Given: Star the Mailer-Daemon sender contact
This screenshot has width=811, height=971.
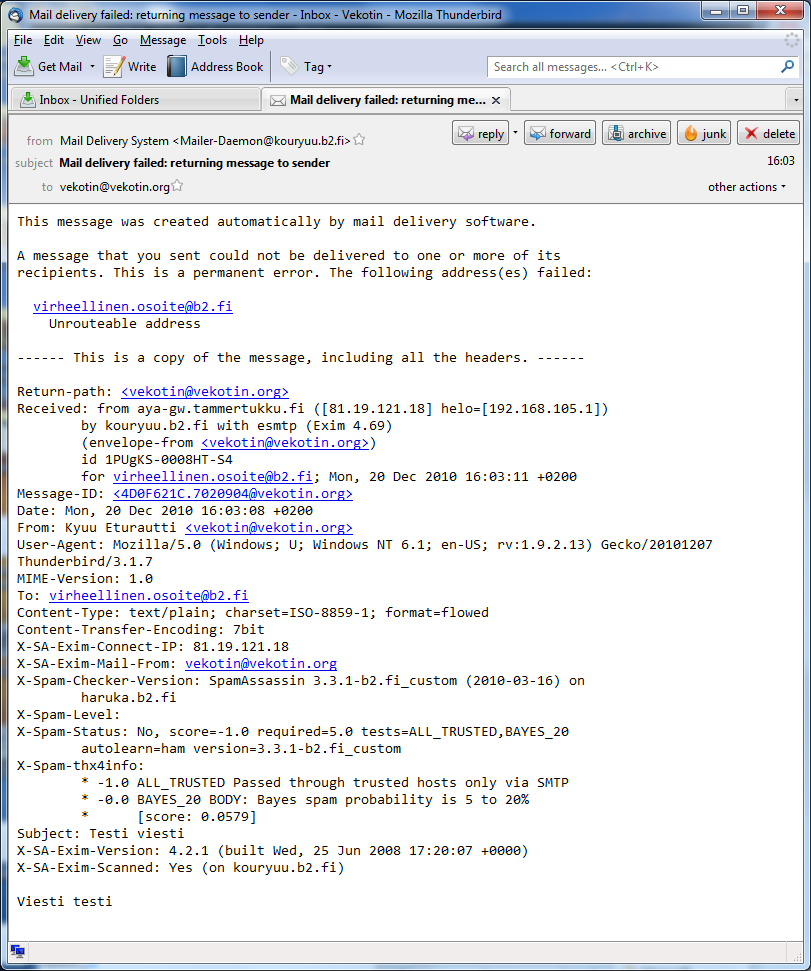Looking at the screenshot, I should pyautogui.click(x=359, y=141).
